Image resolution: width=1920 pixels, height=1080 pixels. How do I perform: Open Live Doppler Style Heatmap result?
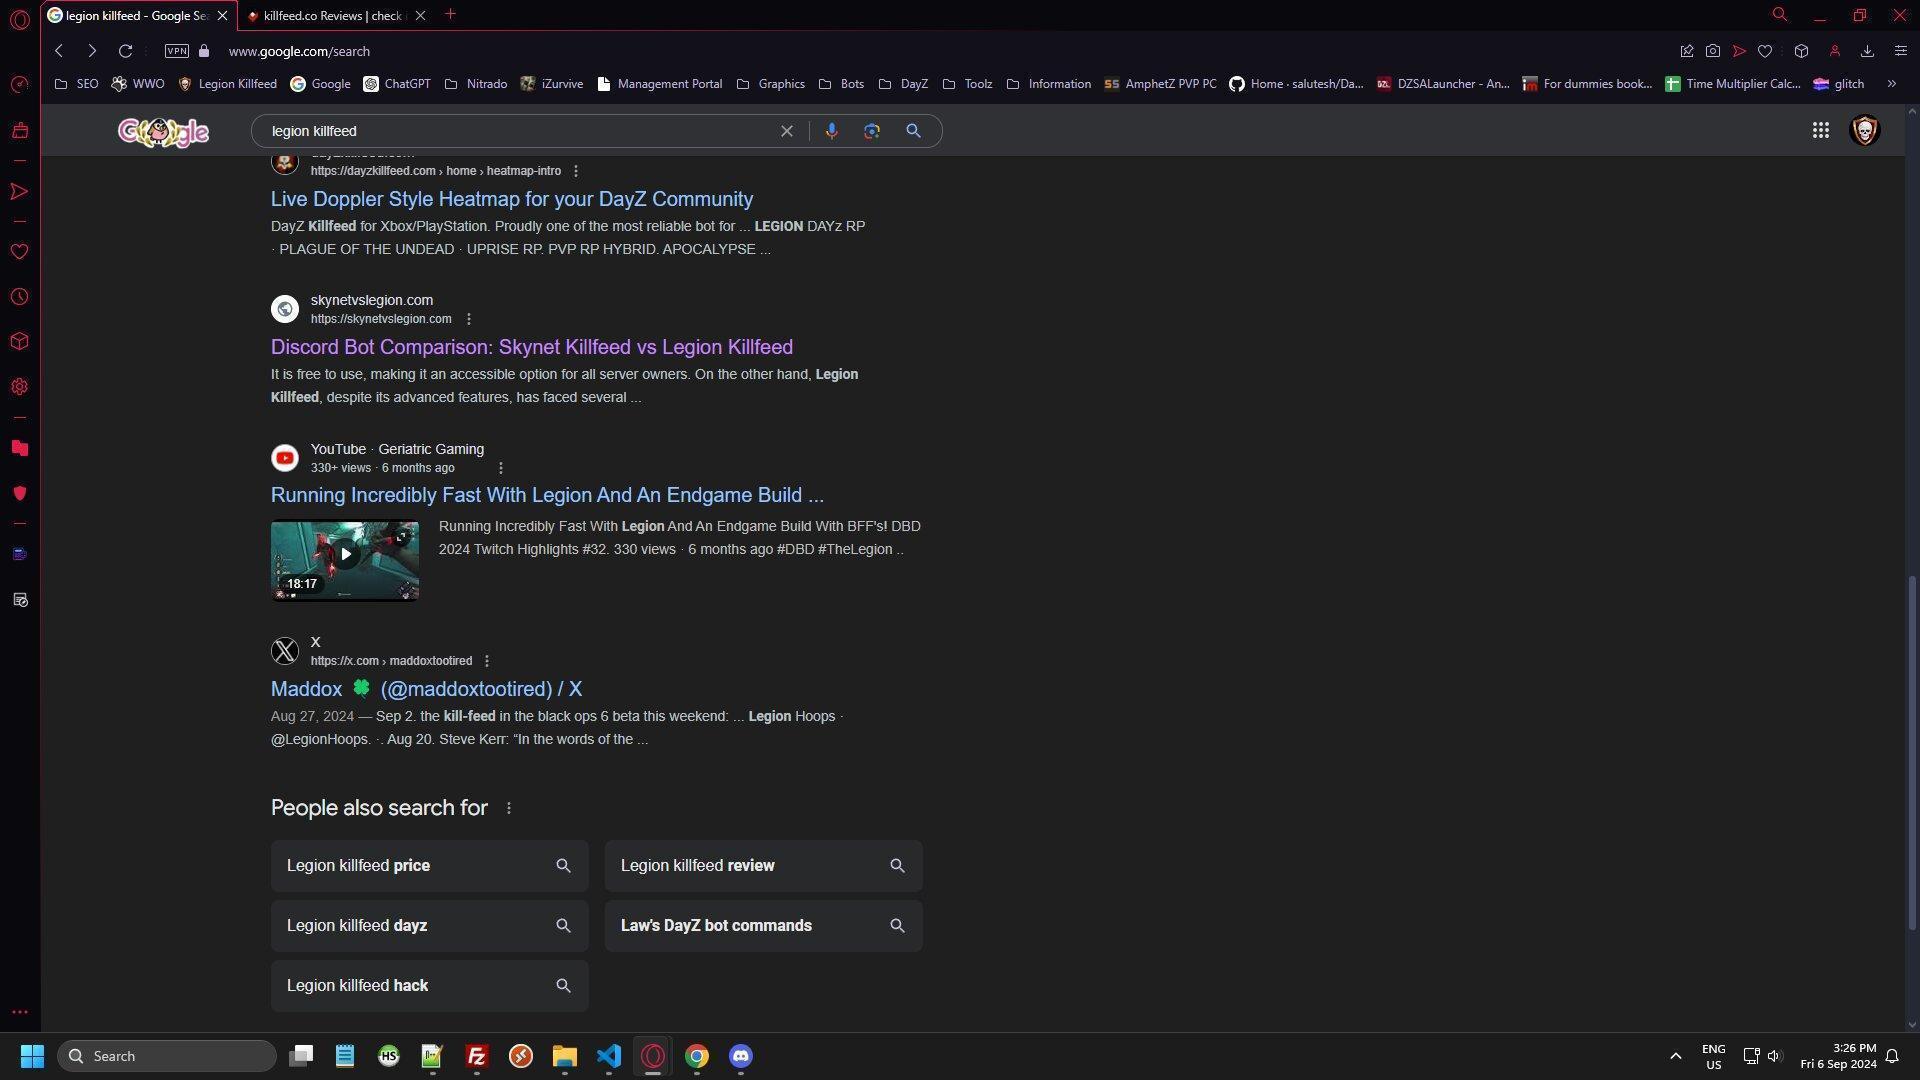click(511, 199)
